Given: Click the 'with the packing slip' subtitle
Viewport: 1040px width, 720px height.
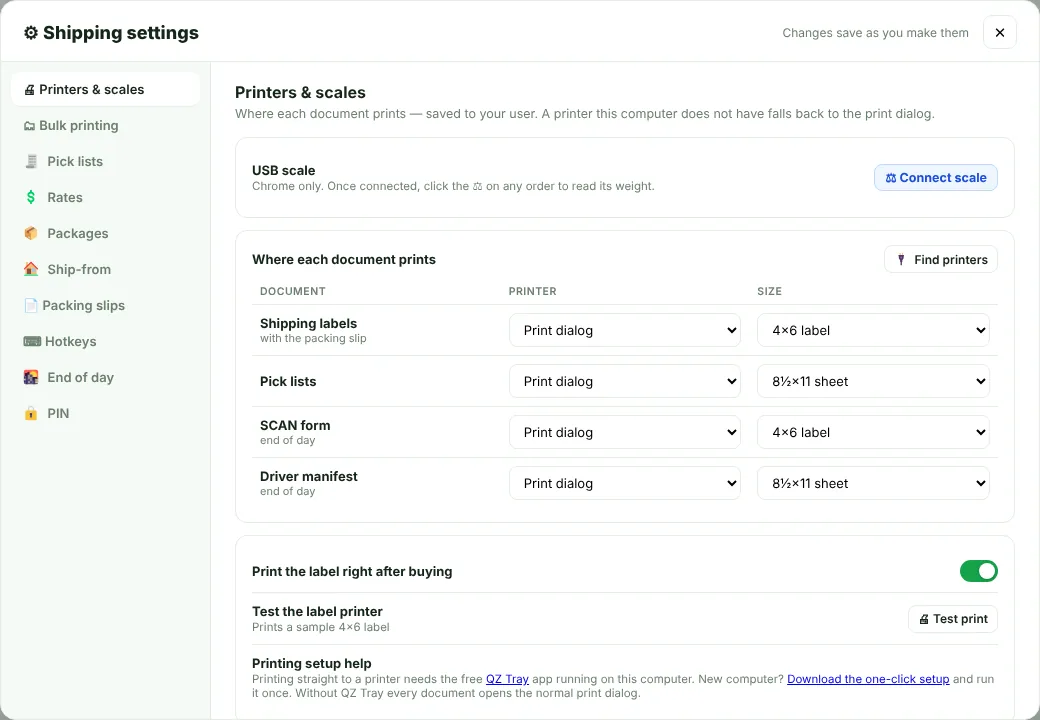Looking at the screenshot, I should (313, 339).
